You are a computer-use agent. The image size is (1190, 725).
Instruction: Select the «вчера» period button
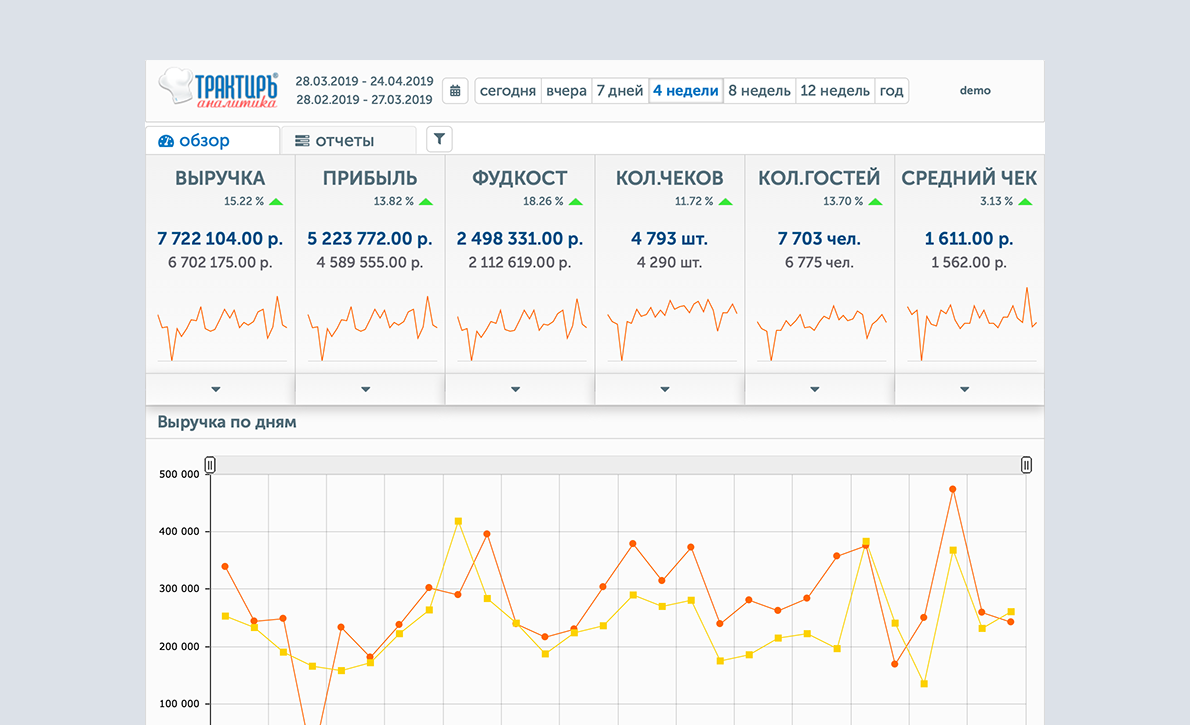pyautogui.click(x=566, y=91)
